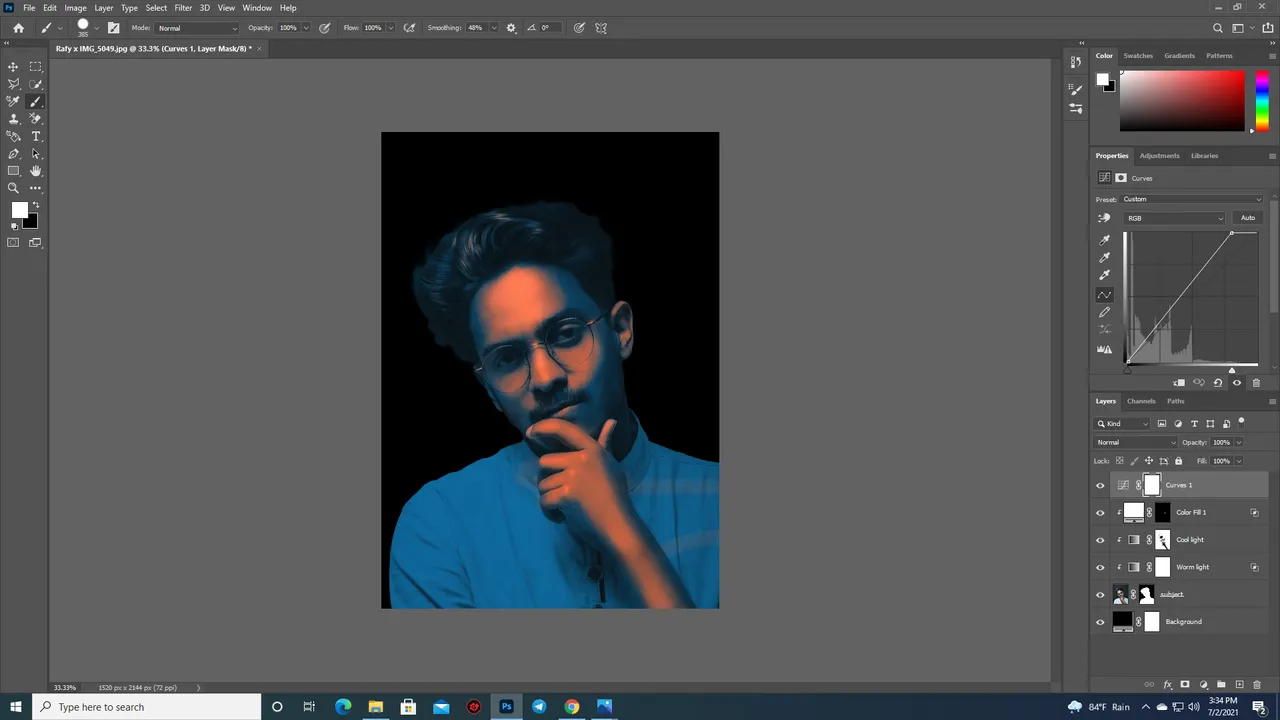Expand the layer Fill slider dropdown
The height and width of the screenshot is (720, 1280).
pos(1238,461)
